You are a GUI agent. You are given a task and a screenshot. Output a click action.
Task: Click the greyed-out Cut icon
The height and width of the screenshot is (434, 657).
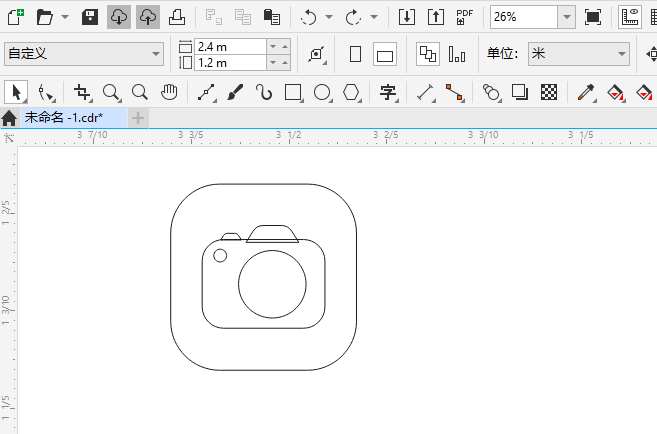coord(214,17)
